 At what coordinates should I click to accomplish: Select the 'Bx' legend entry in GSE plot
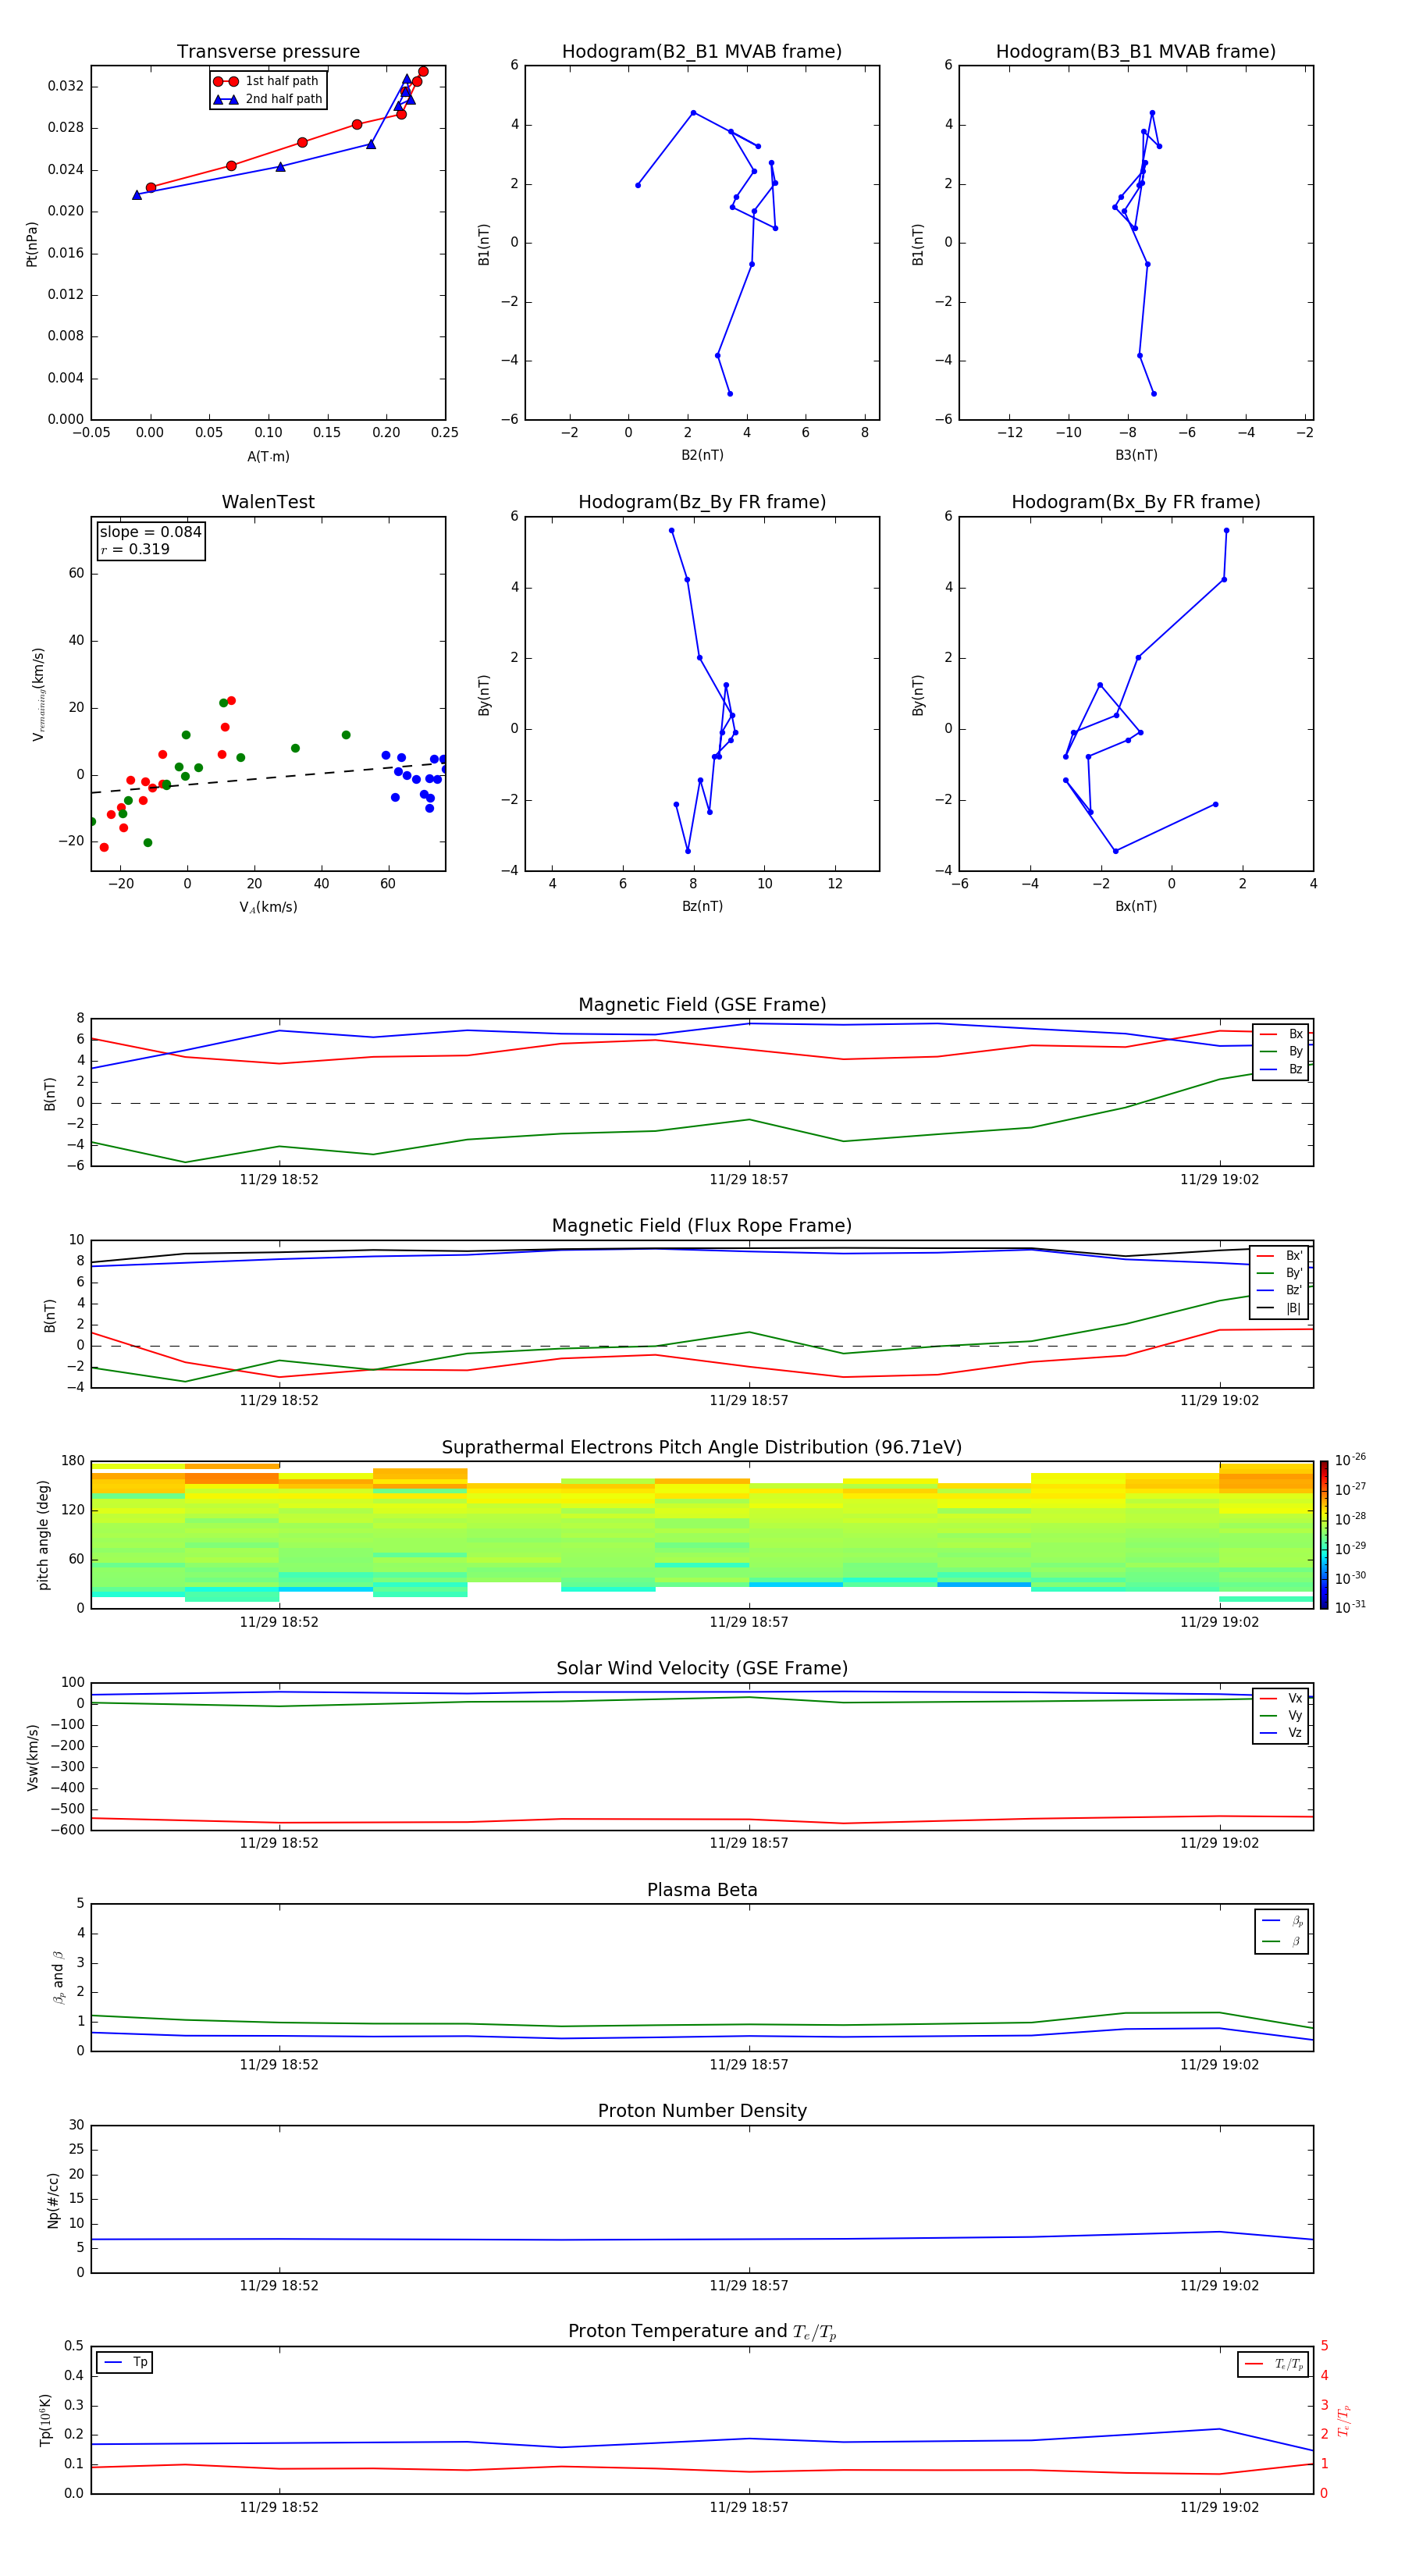point(1281,1034)
